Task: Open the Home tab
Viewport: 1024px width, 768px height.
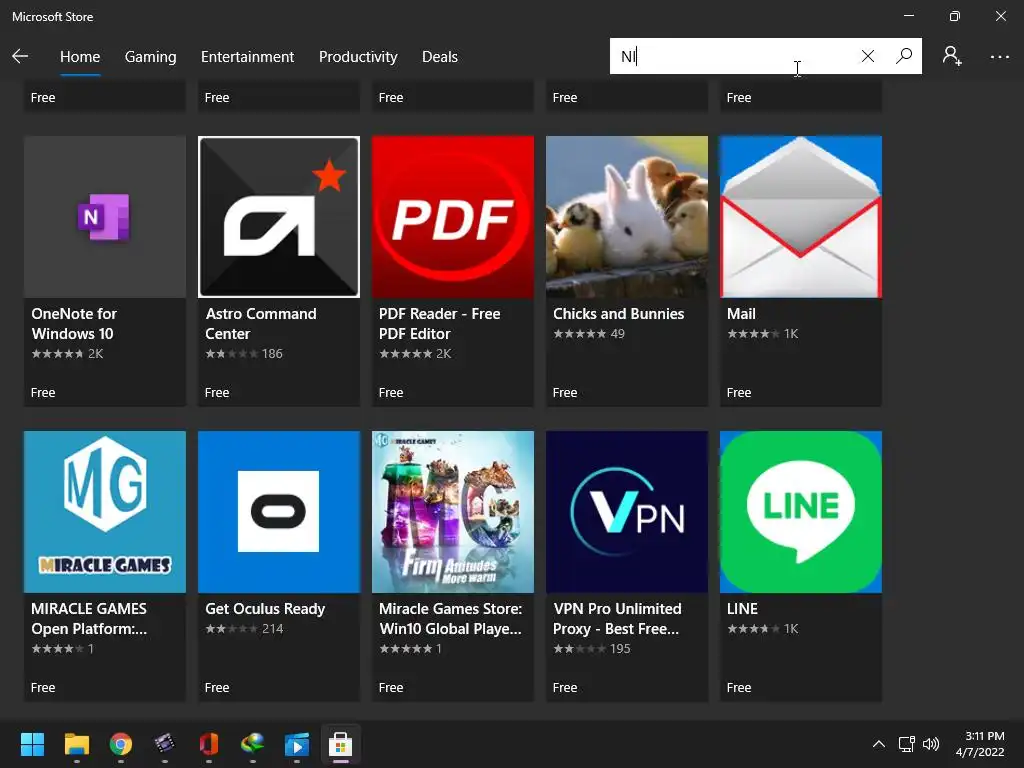Action: click(x=80, y=57)
